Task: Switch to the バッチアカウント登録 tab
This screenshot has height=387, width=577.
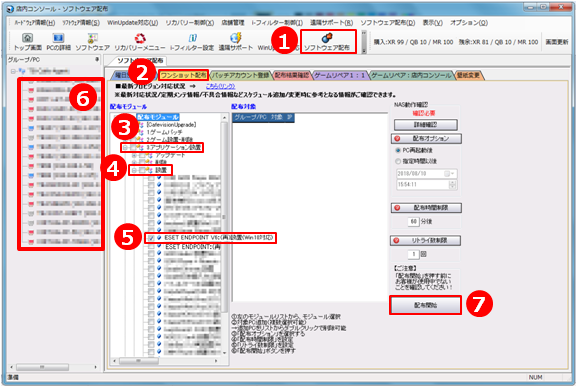Action: (241, 75)
